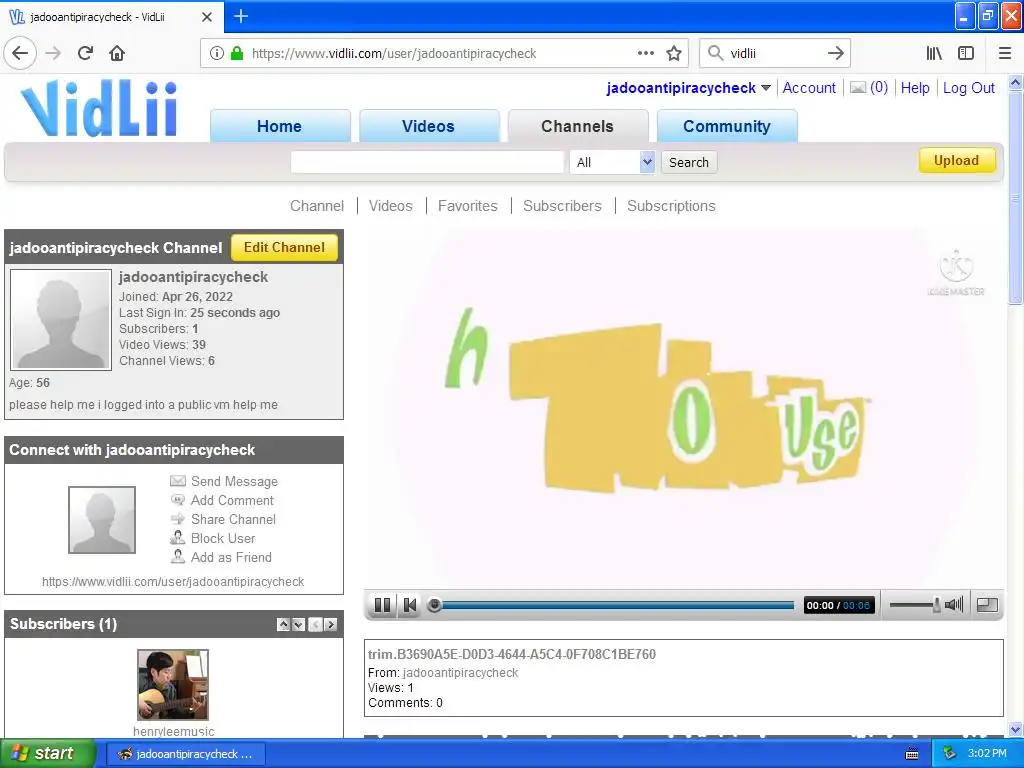The image size is (1024, 768).
Task: Go to browser home page
Action: [x=117, y=54]
